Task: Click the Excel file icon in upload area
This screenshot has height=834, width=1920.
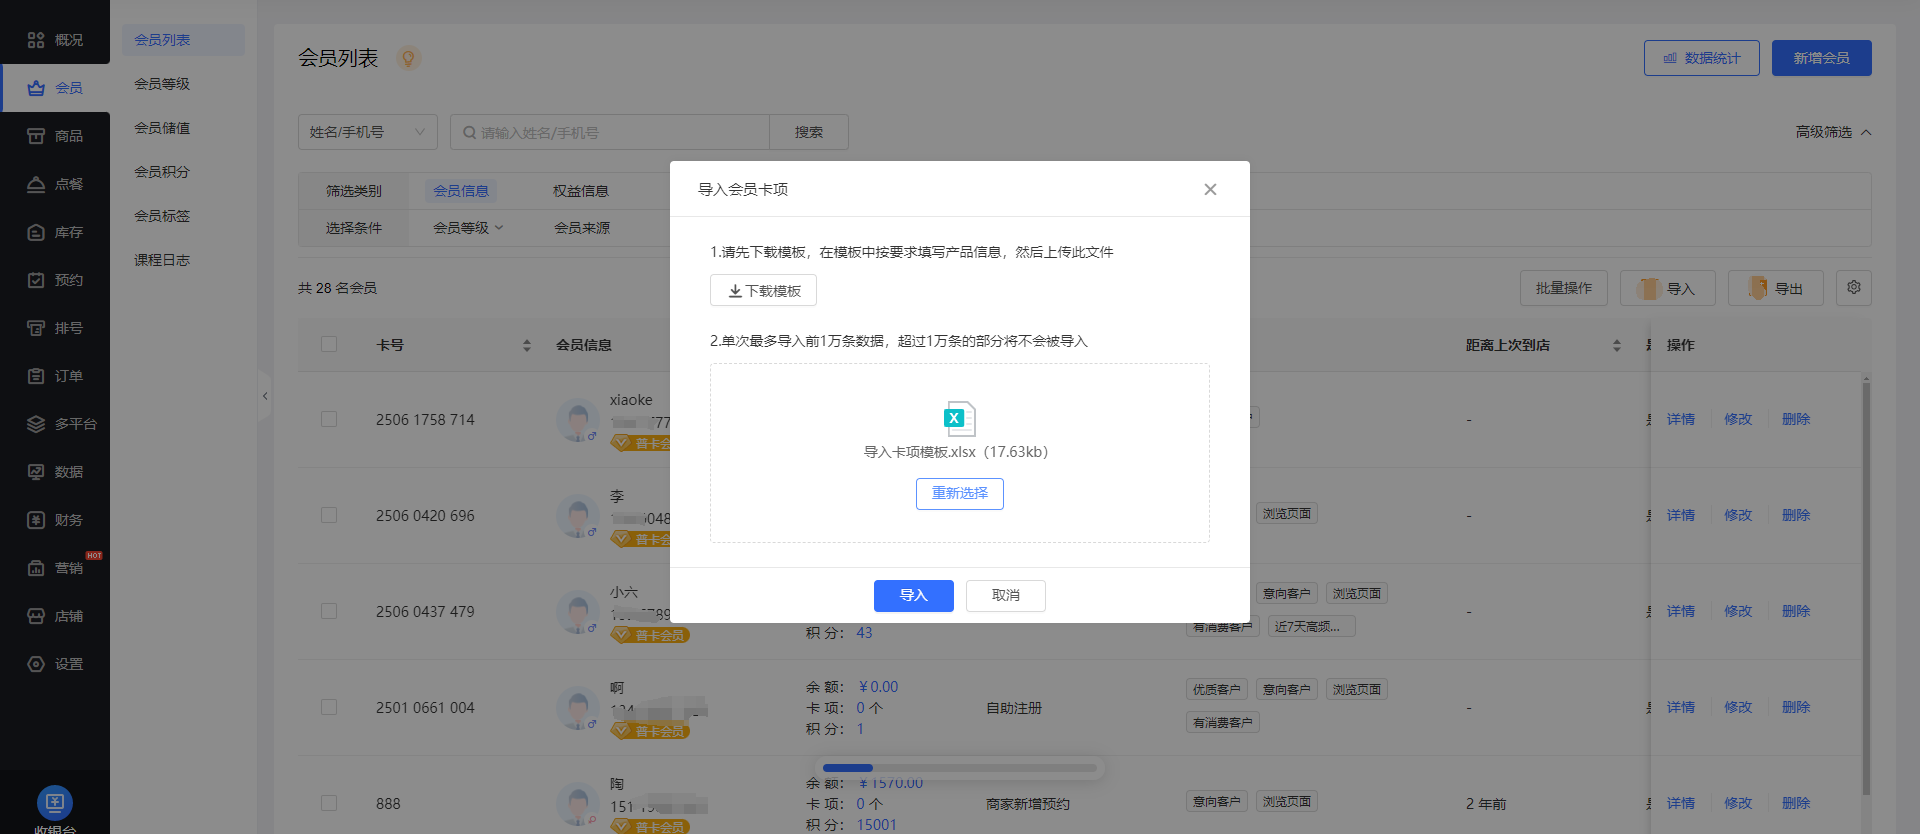Action: 959,418
